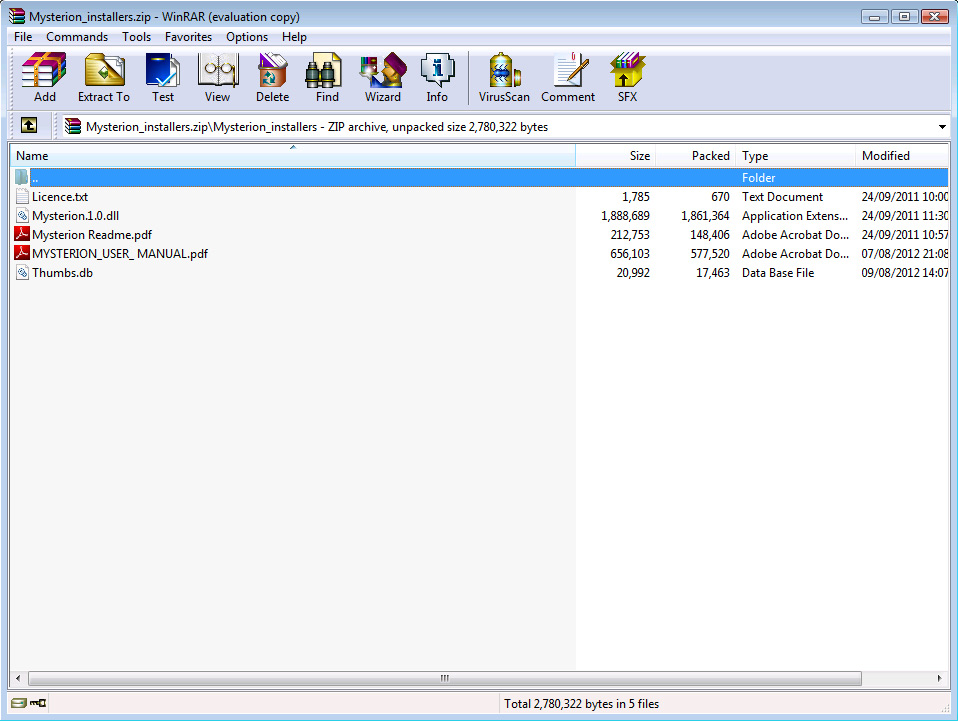Open the Tools menu
This screenshot has width=958, height=721.
point(136,37)
